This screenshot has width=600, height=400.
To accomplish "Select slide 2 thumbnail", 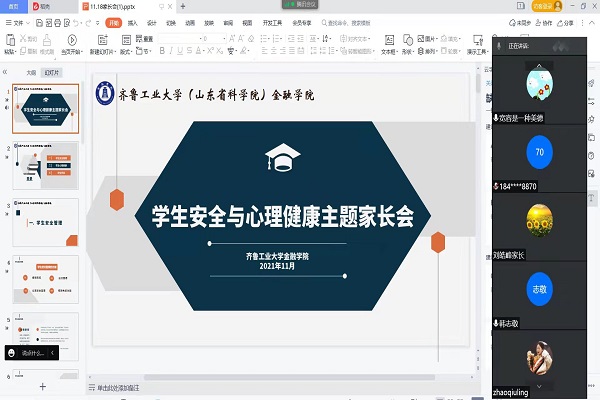I will 46,165.
